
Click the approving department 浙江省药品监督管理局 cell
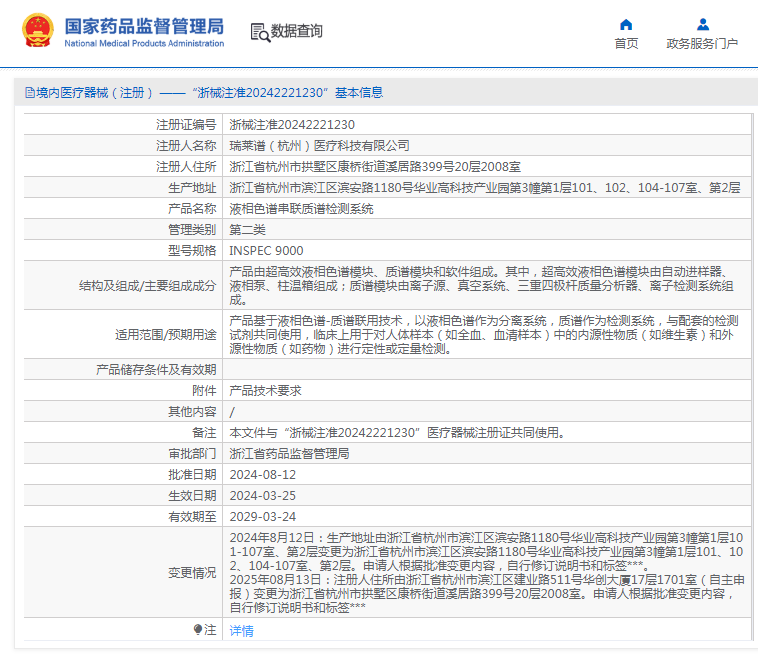pos(289,454)
